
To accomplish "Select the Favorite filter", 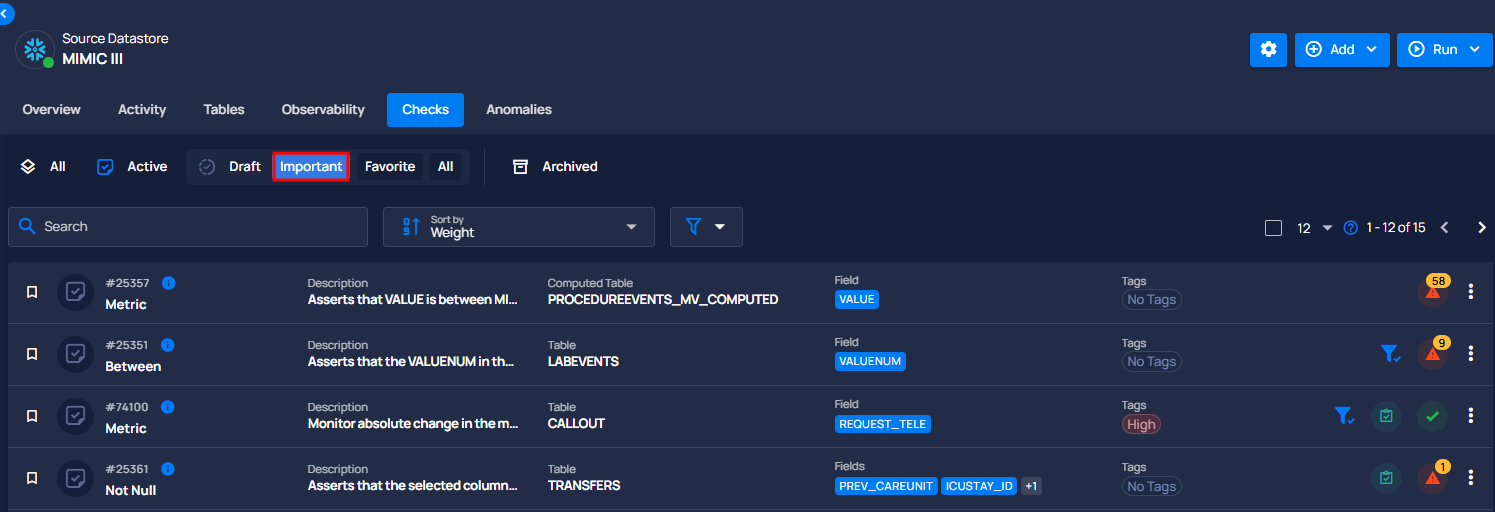I will pos(390,167).
